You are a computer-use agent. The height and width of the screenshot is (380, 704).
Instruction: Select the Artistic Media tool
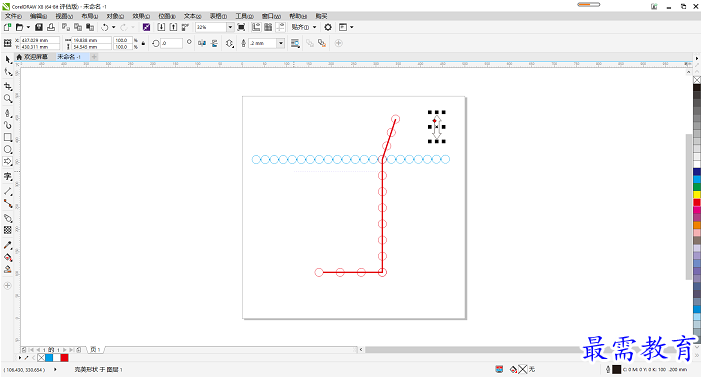pyautogui.click(x=8, y=125)
